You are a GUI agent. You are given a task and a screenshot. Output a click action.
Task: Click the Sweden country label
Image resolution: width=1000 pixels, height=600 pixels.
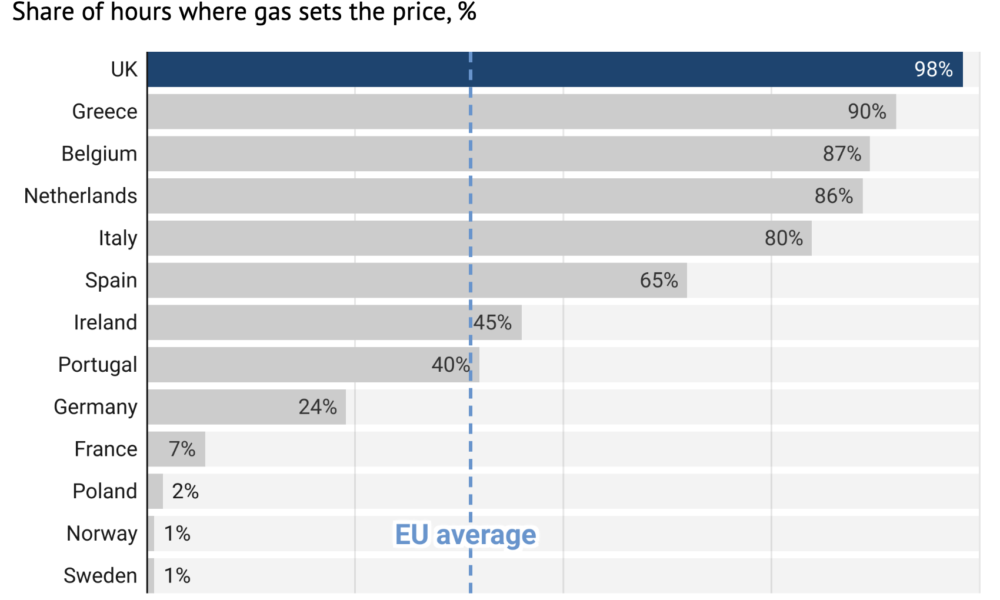[100, 576]
